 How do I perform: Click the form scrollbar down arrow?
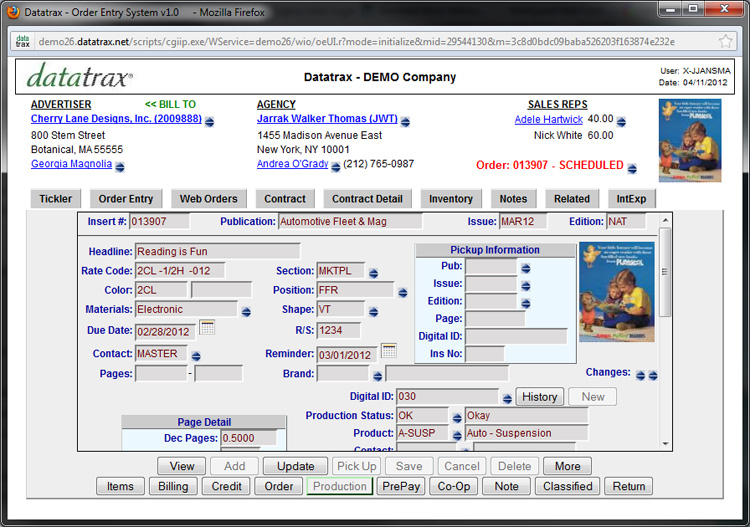[665, 444]
